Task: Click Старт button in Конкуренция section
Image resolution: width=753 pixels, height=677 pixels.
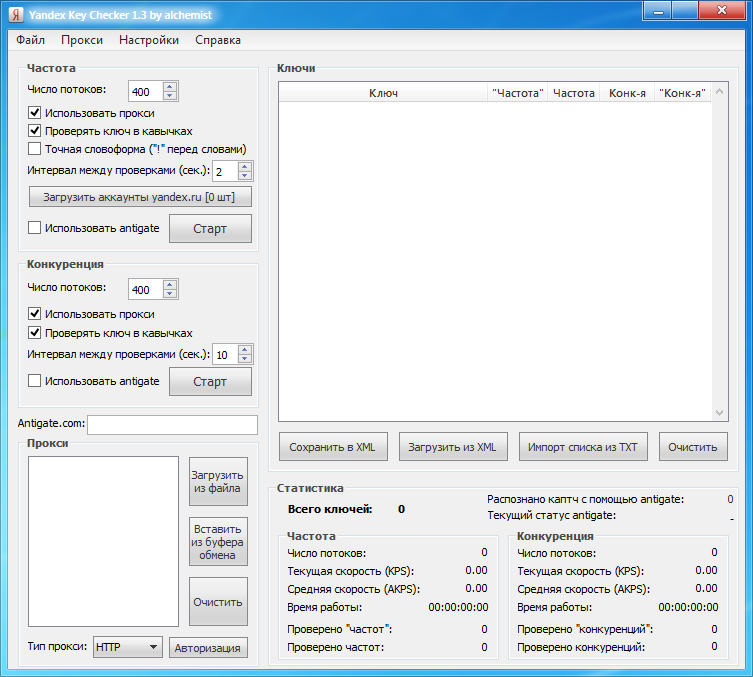Action: point(210,382)
